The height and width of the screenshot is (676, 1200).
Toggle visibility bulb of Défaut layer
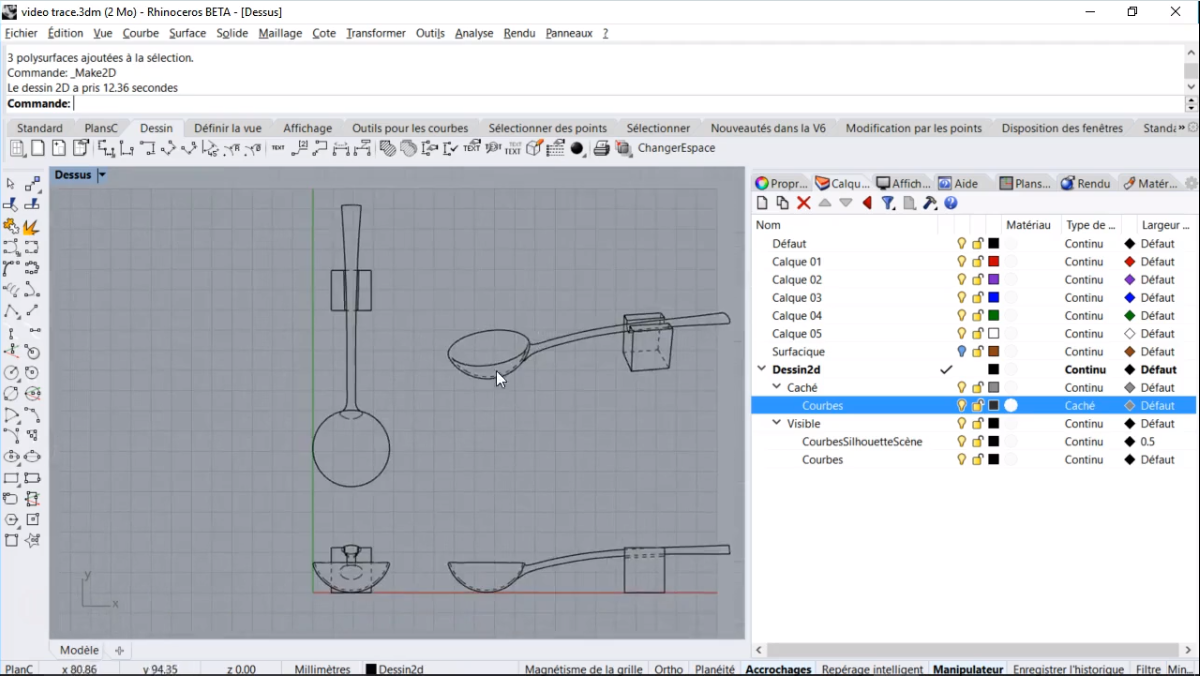(x=962, y=244)
